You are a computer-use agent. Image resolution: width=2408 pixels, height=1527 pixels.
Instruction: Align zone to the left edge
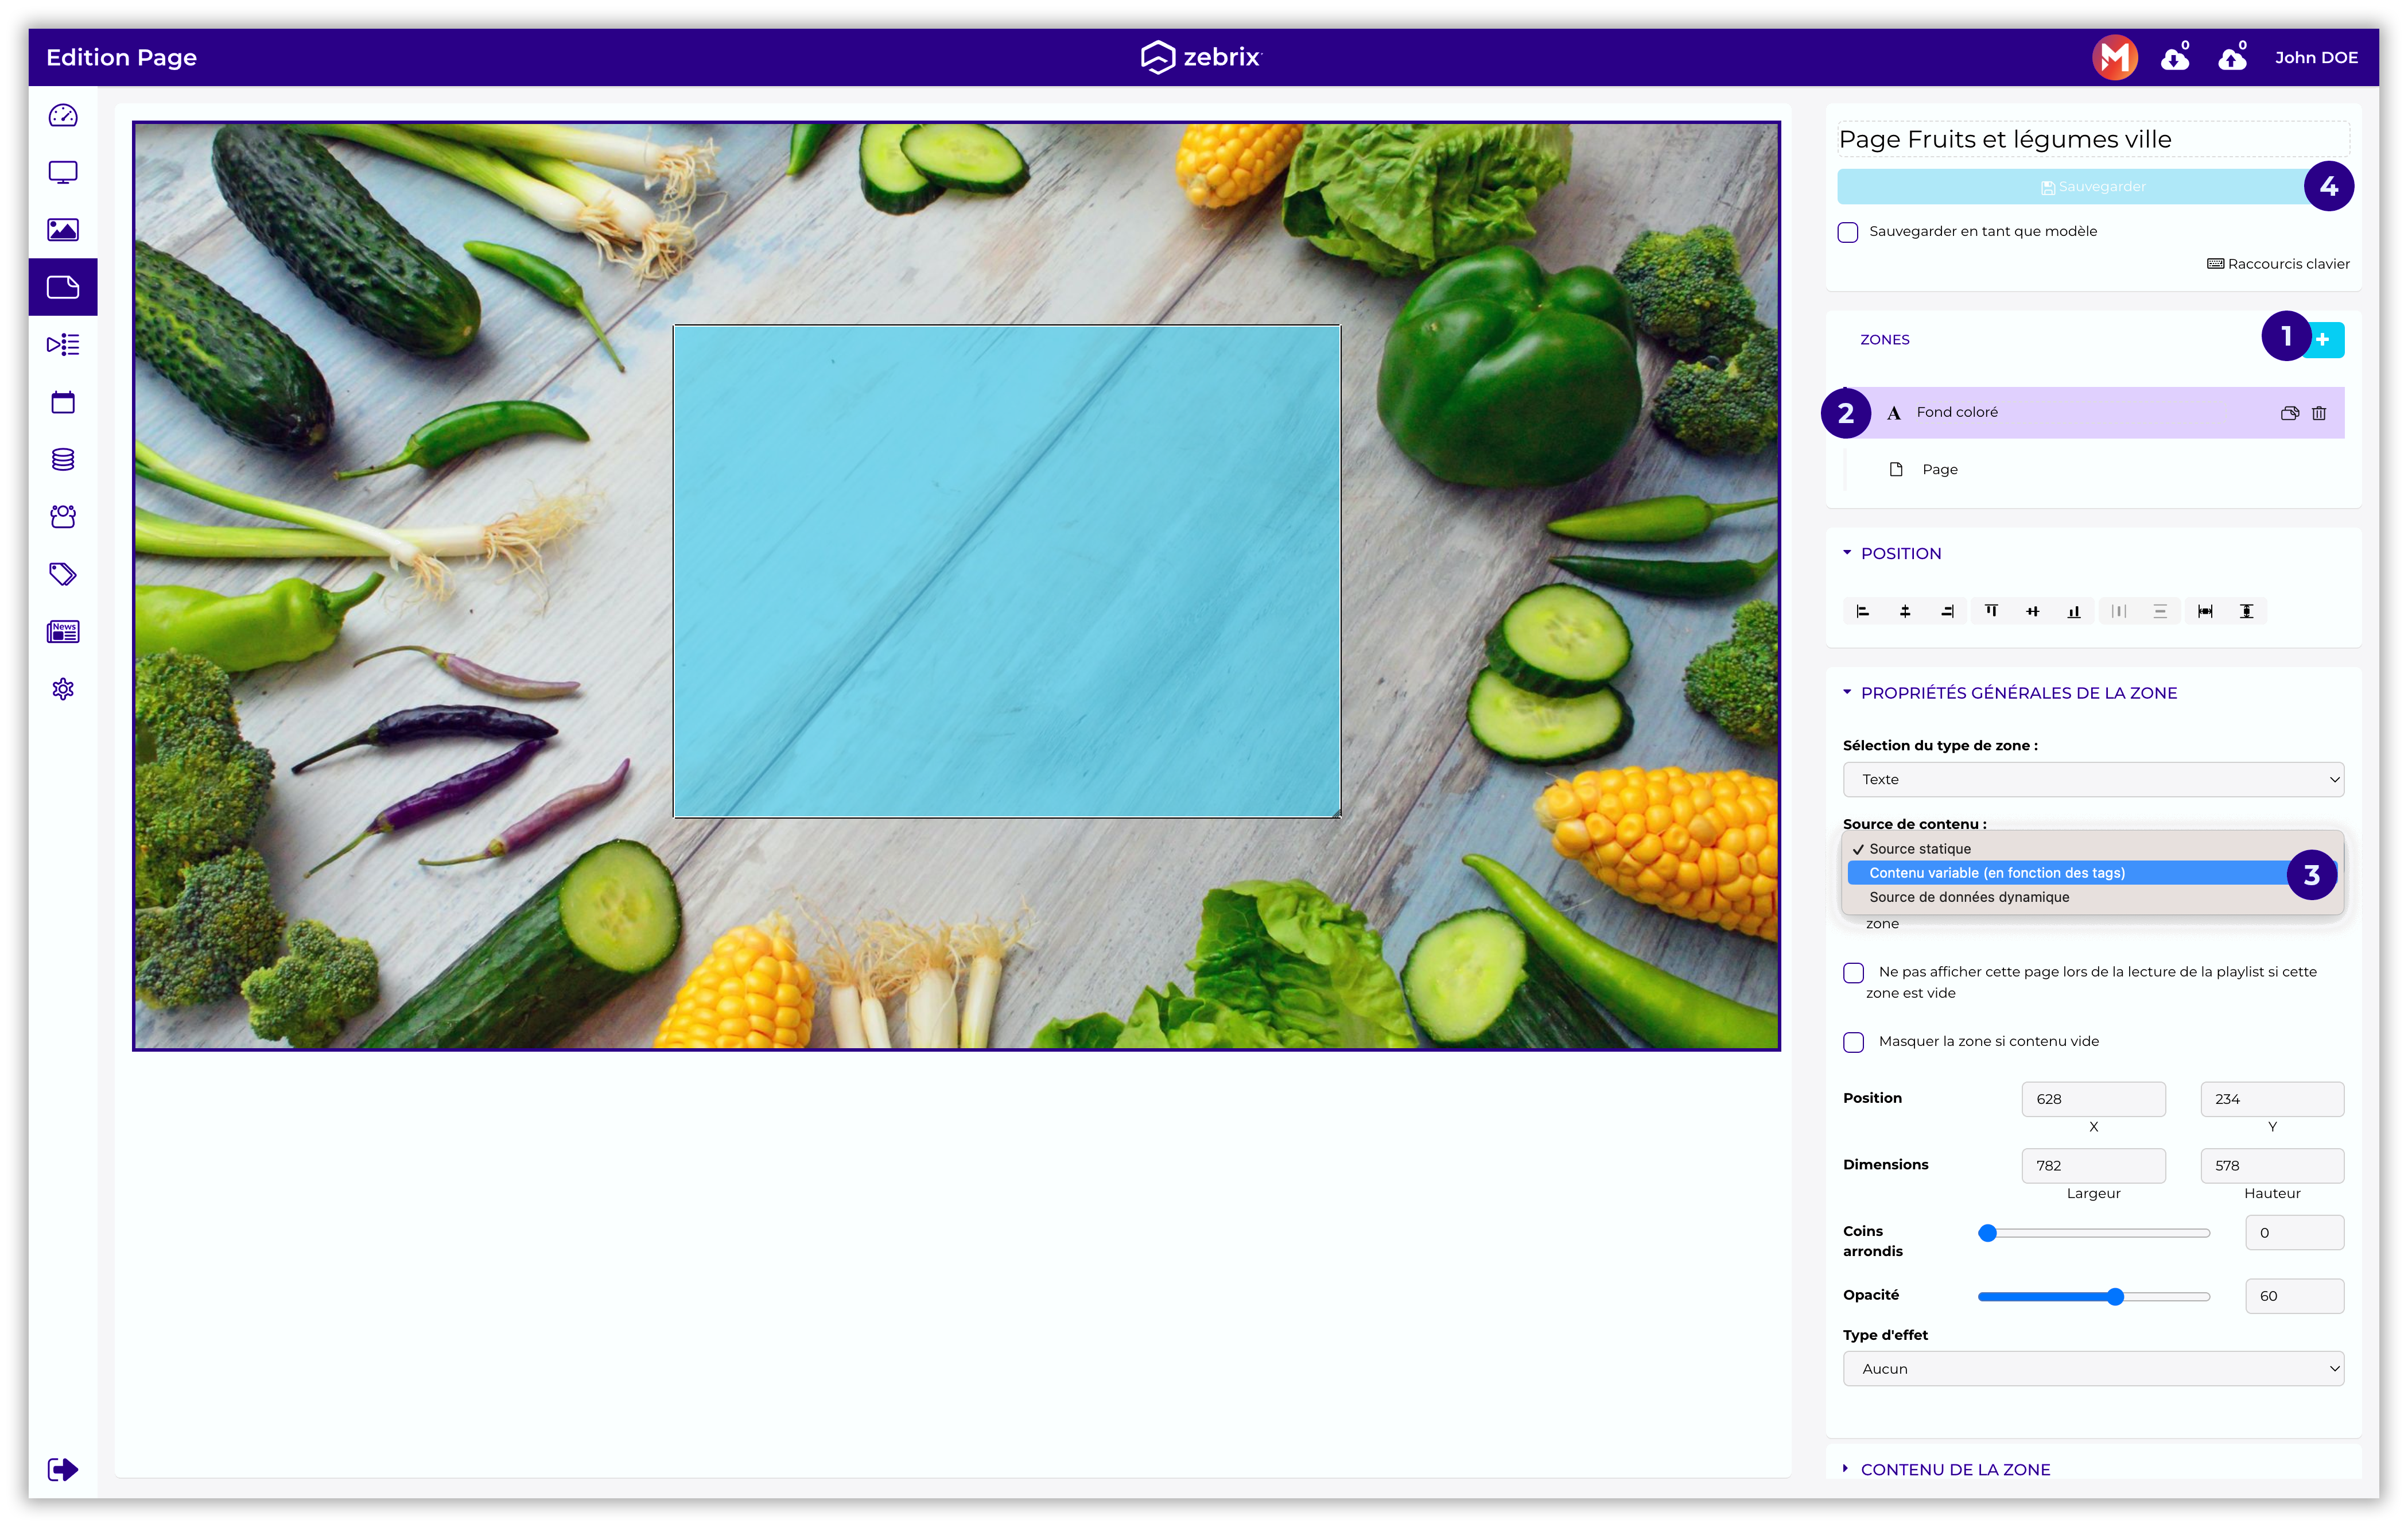tap(1862, 611)
